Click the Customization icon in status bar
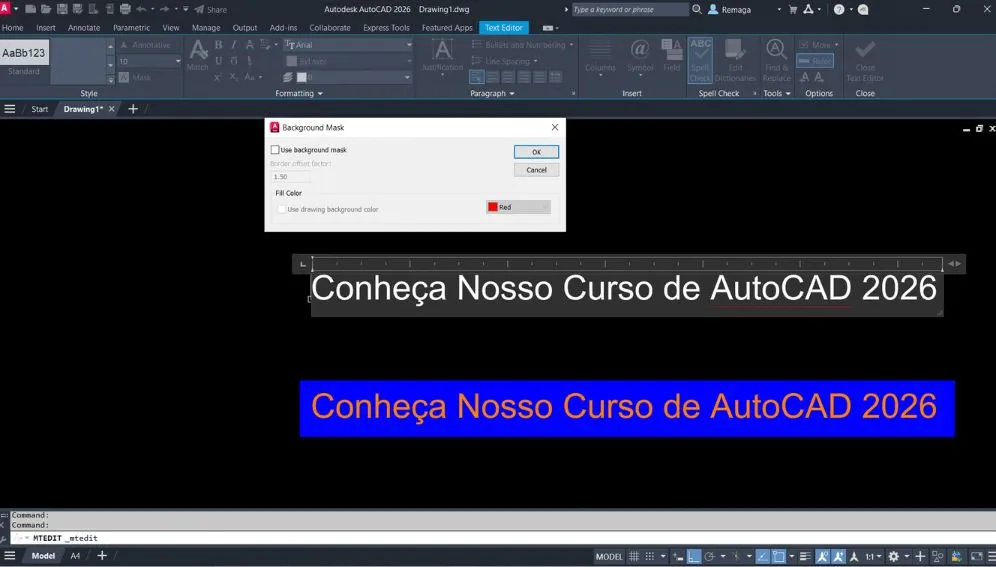The height and width of the screenshot is (567, 996). (991, 557)
